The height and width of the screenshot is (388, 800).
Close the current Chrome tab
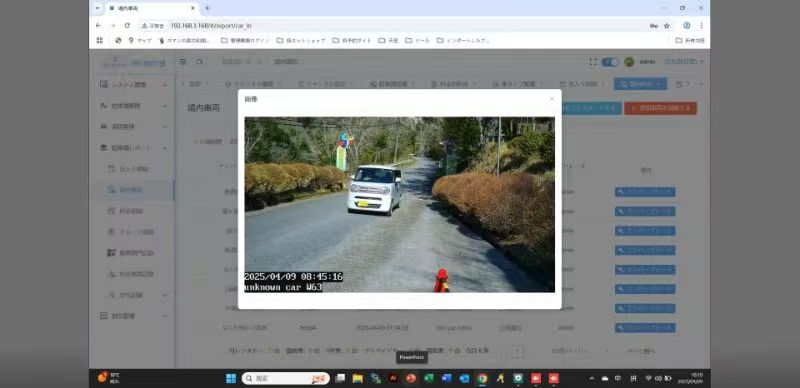pyautogui.click(x=193, y=8)
